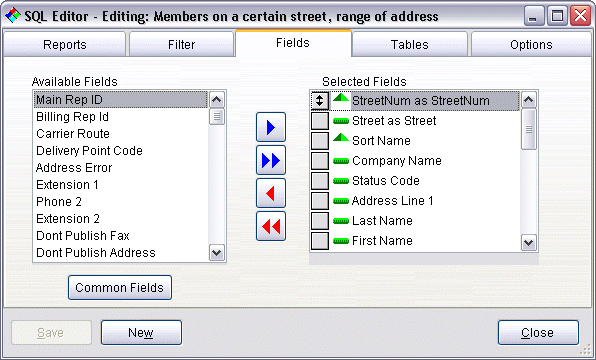Switch to the Filter tab
This screenshot has height=360, width=596.
click(181, 44)
